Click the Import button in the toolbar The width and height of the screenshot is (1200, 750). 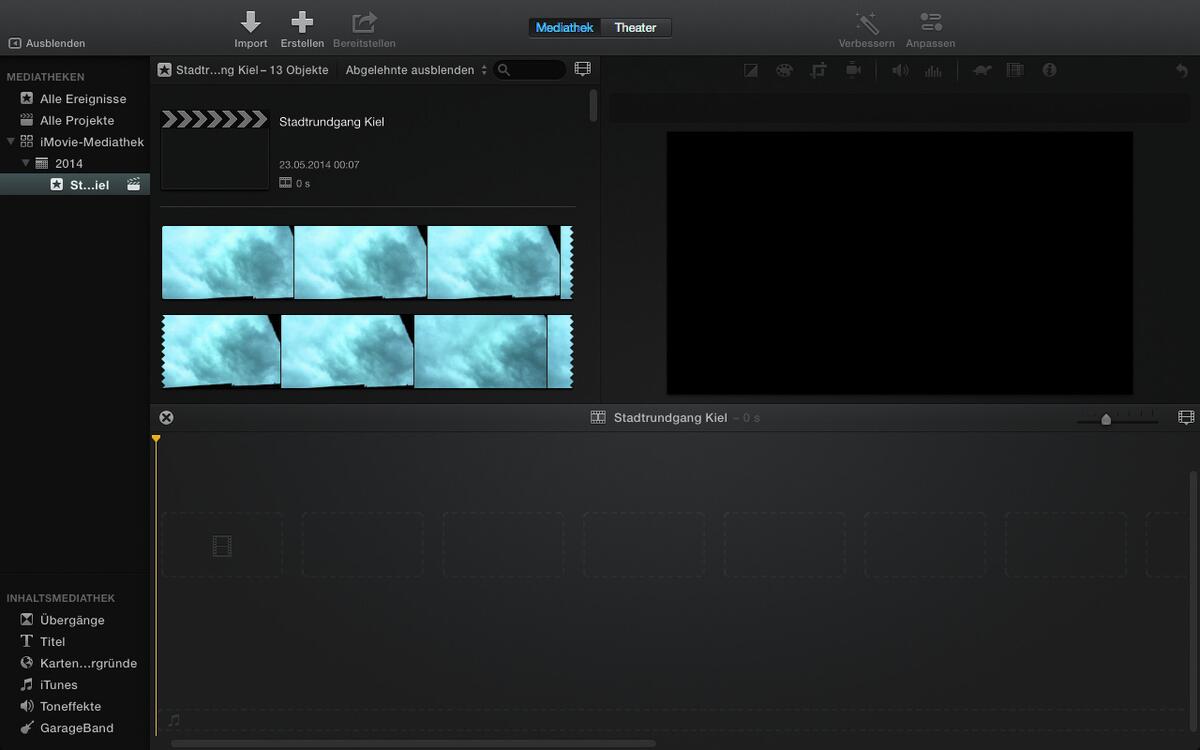(251, 27)
